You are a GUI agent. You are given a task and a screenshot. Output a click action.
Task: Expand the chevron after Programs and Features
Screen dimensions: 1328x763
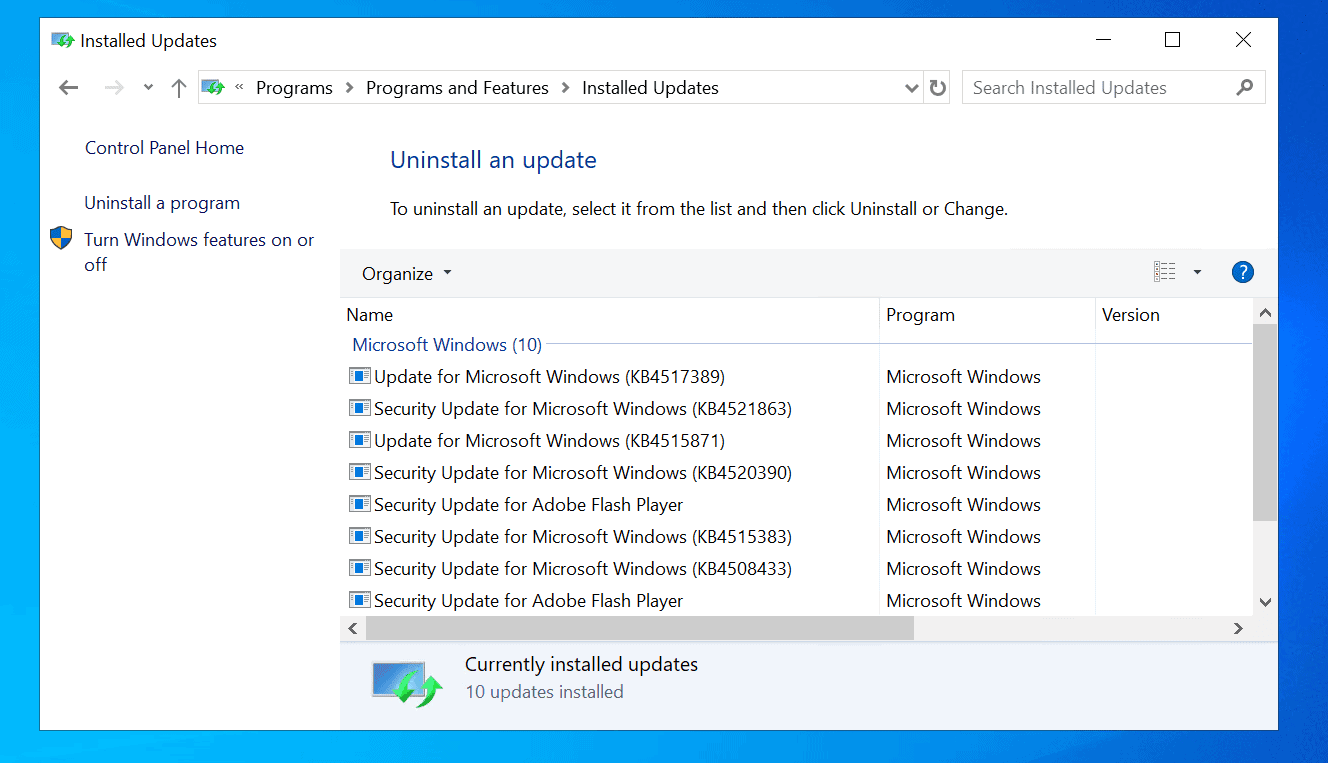click(566, 88)
